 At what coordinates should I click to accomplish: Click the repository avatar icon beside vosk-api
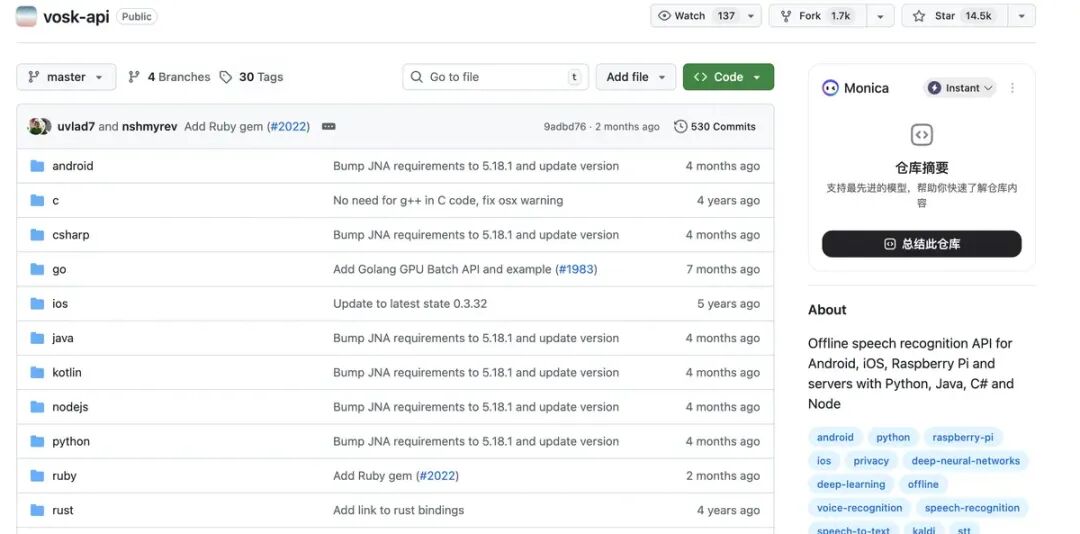(26, 16)
